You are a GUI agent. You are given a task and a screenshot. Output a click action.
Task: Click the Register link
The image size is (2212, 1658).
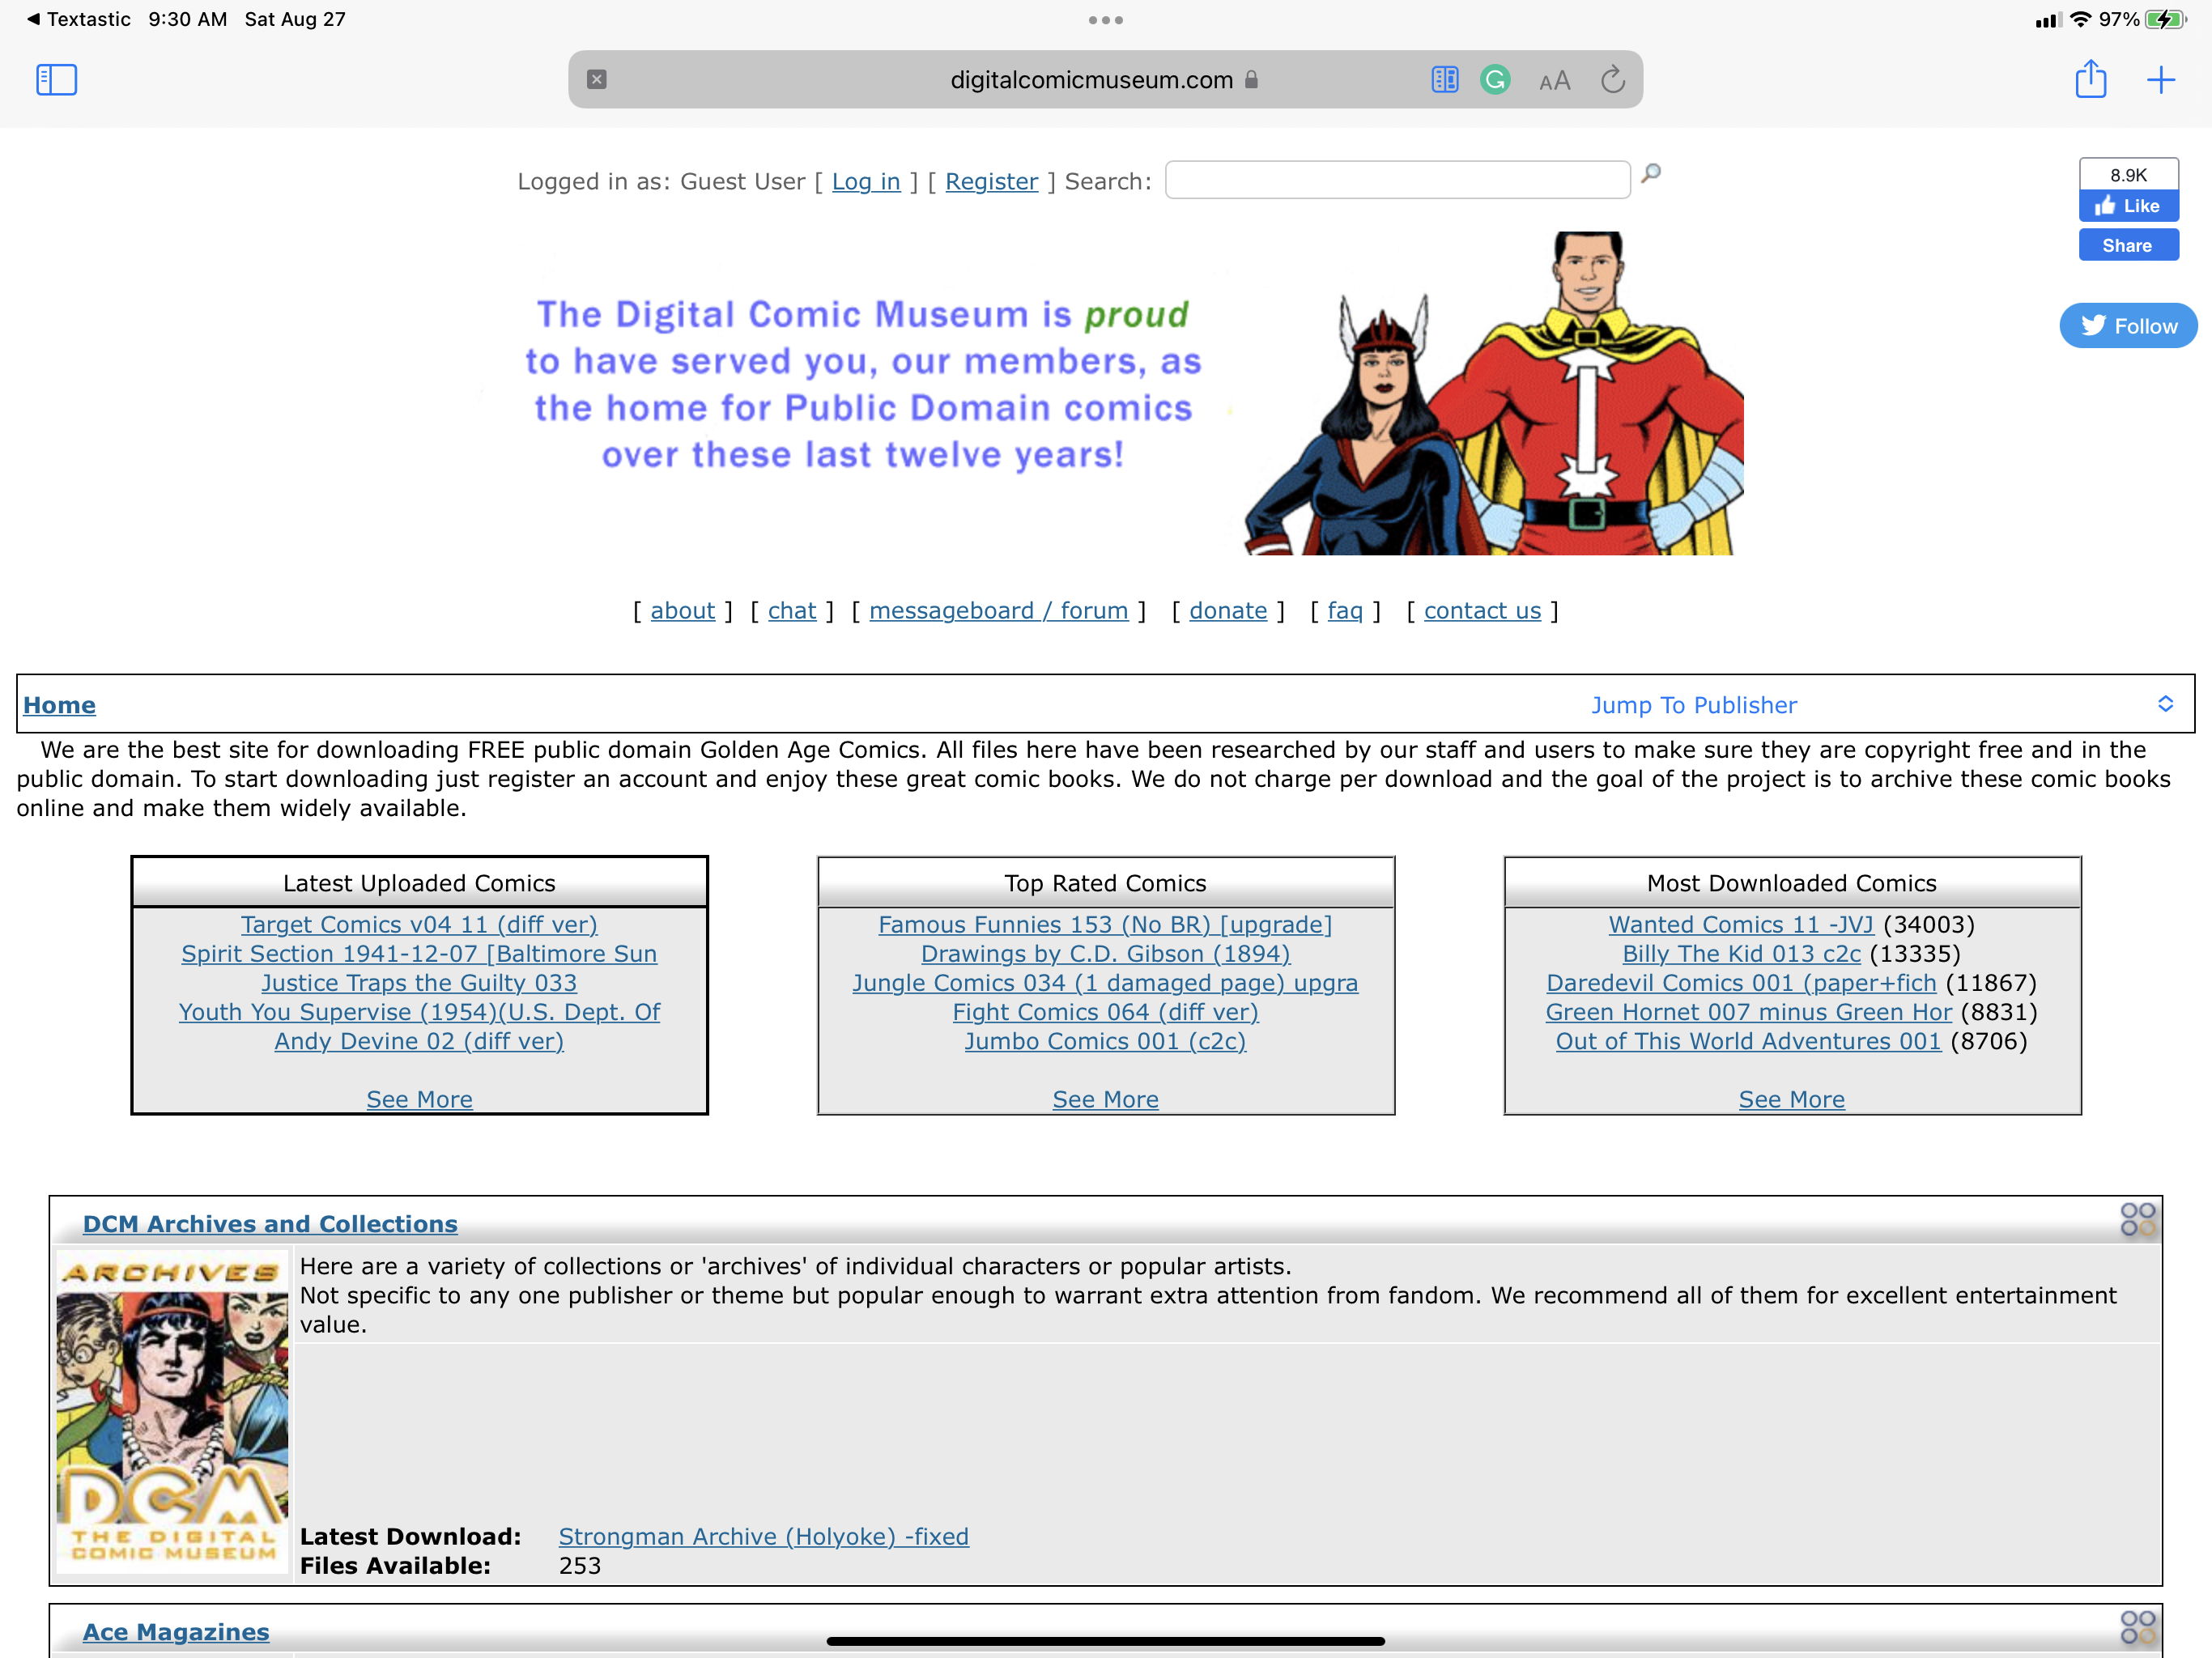(991, 181)
